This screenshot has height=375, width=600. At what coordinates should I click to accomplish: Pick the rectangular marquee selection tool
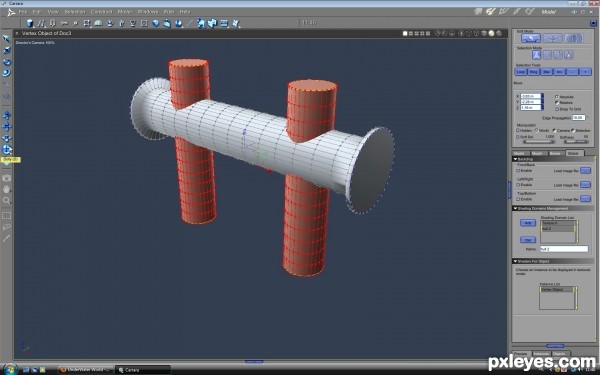[x=7, y=215]
